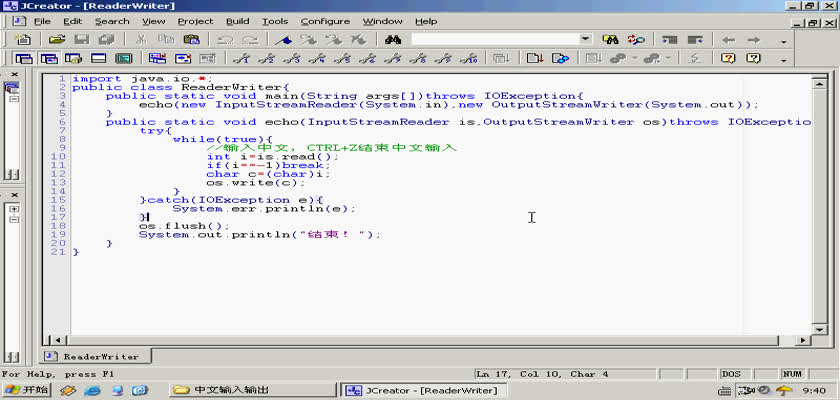Viewport: 840px width, 400px height.
Task: Close the lower left panel
Action: 14,195
